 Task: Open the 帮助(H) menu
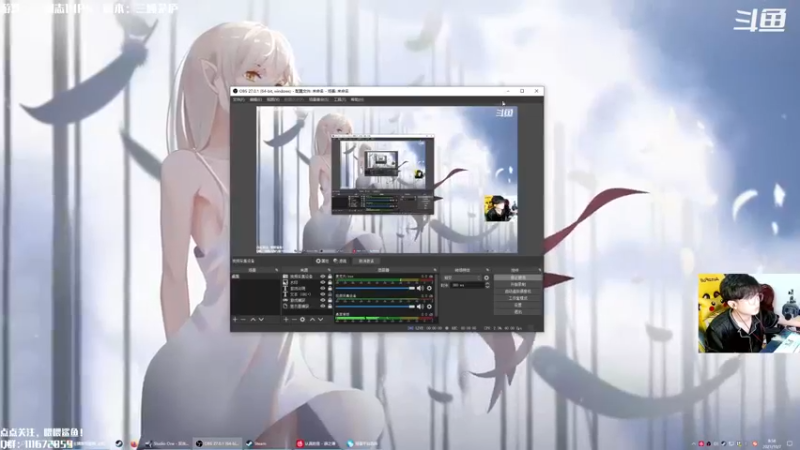(x=357, y=99)
